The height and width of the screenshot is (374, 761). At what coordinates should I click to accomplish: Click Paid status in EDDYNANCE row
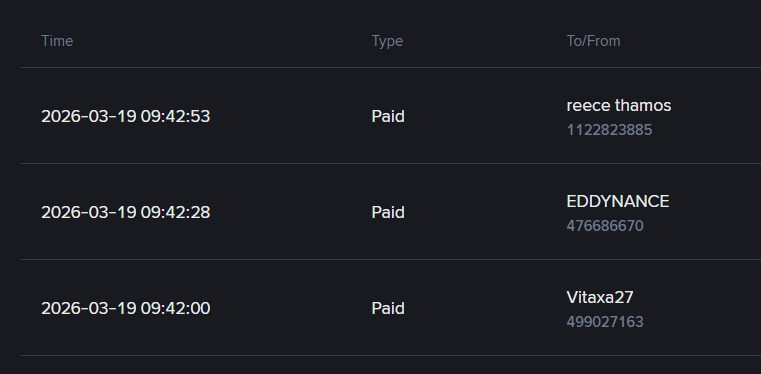(388, 212)
